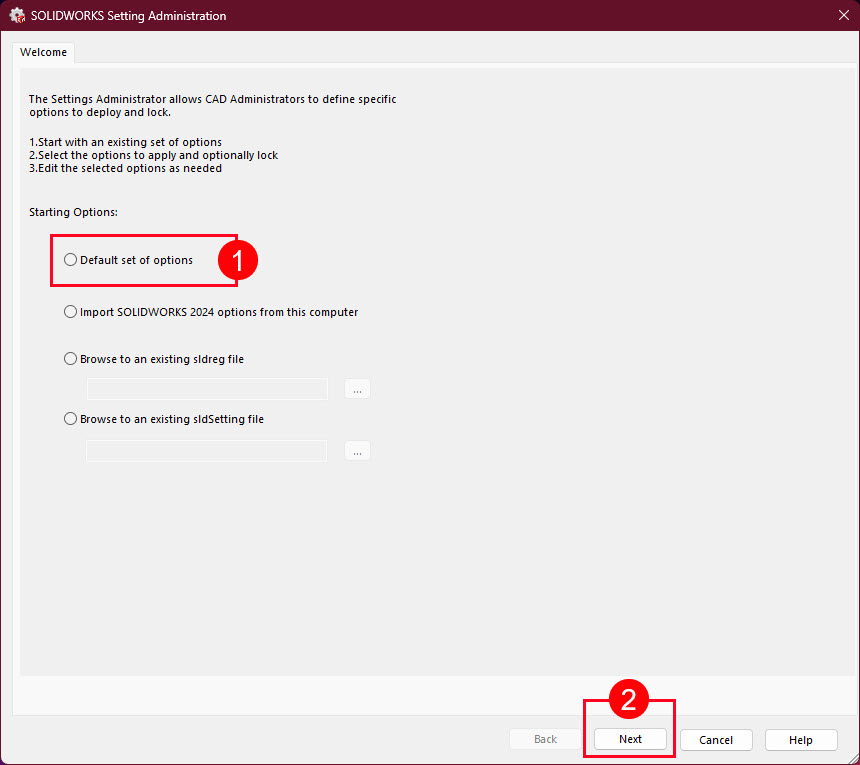This screenshot has height=765, width=860.
Task: Click the 'Starting Options:' label
Action: (x=73, y=212)
